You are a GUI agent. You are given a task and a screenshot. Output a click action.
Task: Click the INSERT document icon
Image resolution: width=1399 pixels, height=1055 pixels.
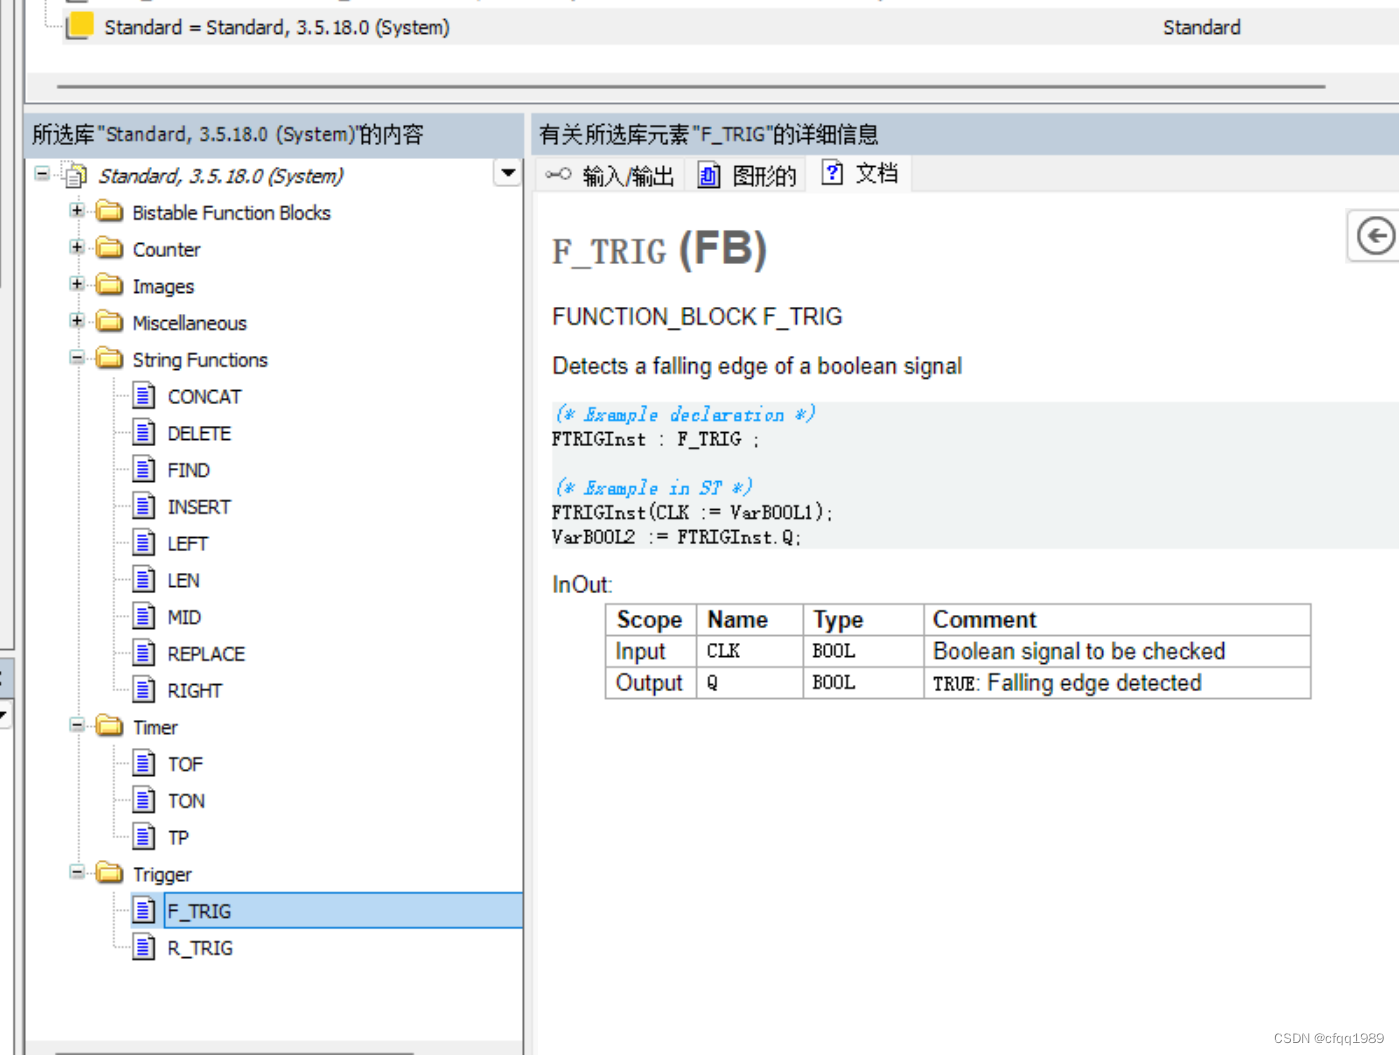pos(144,507)
